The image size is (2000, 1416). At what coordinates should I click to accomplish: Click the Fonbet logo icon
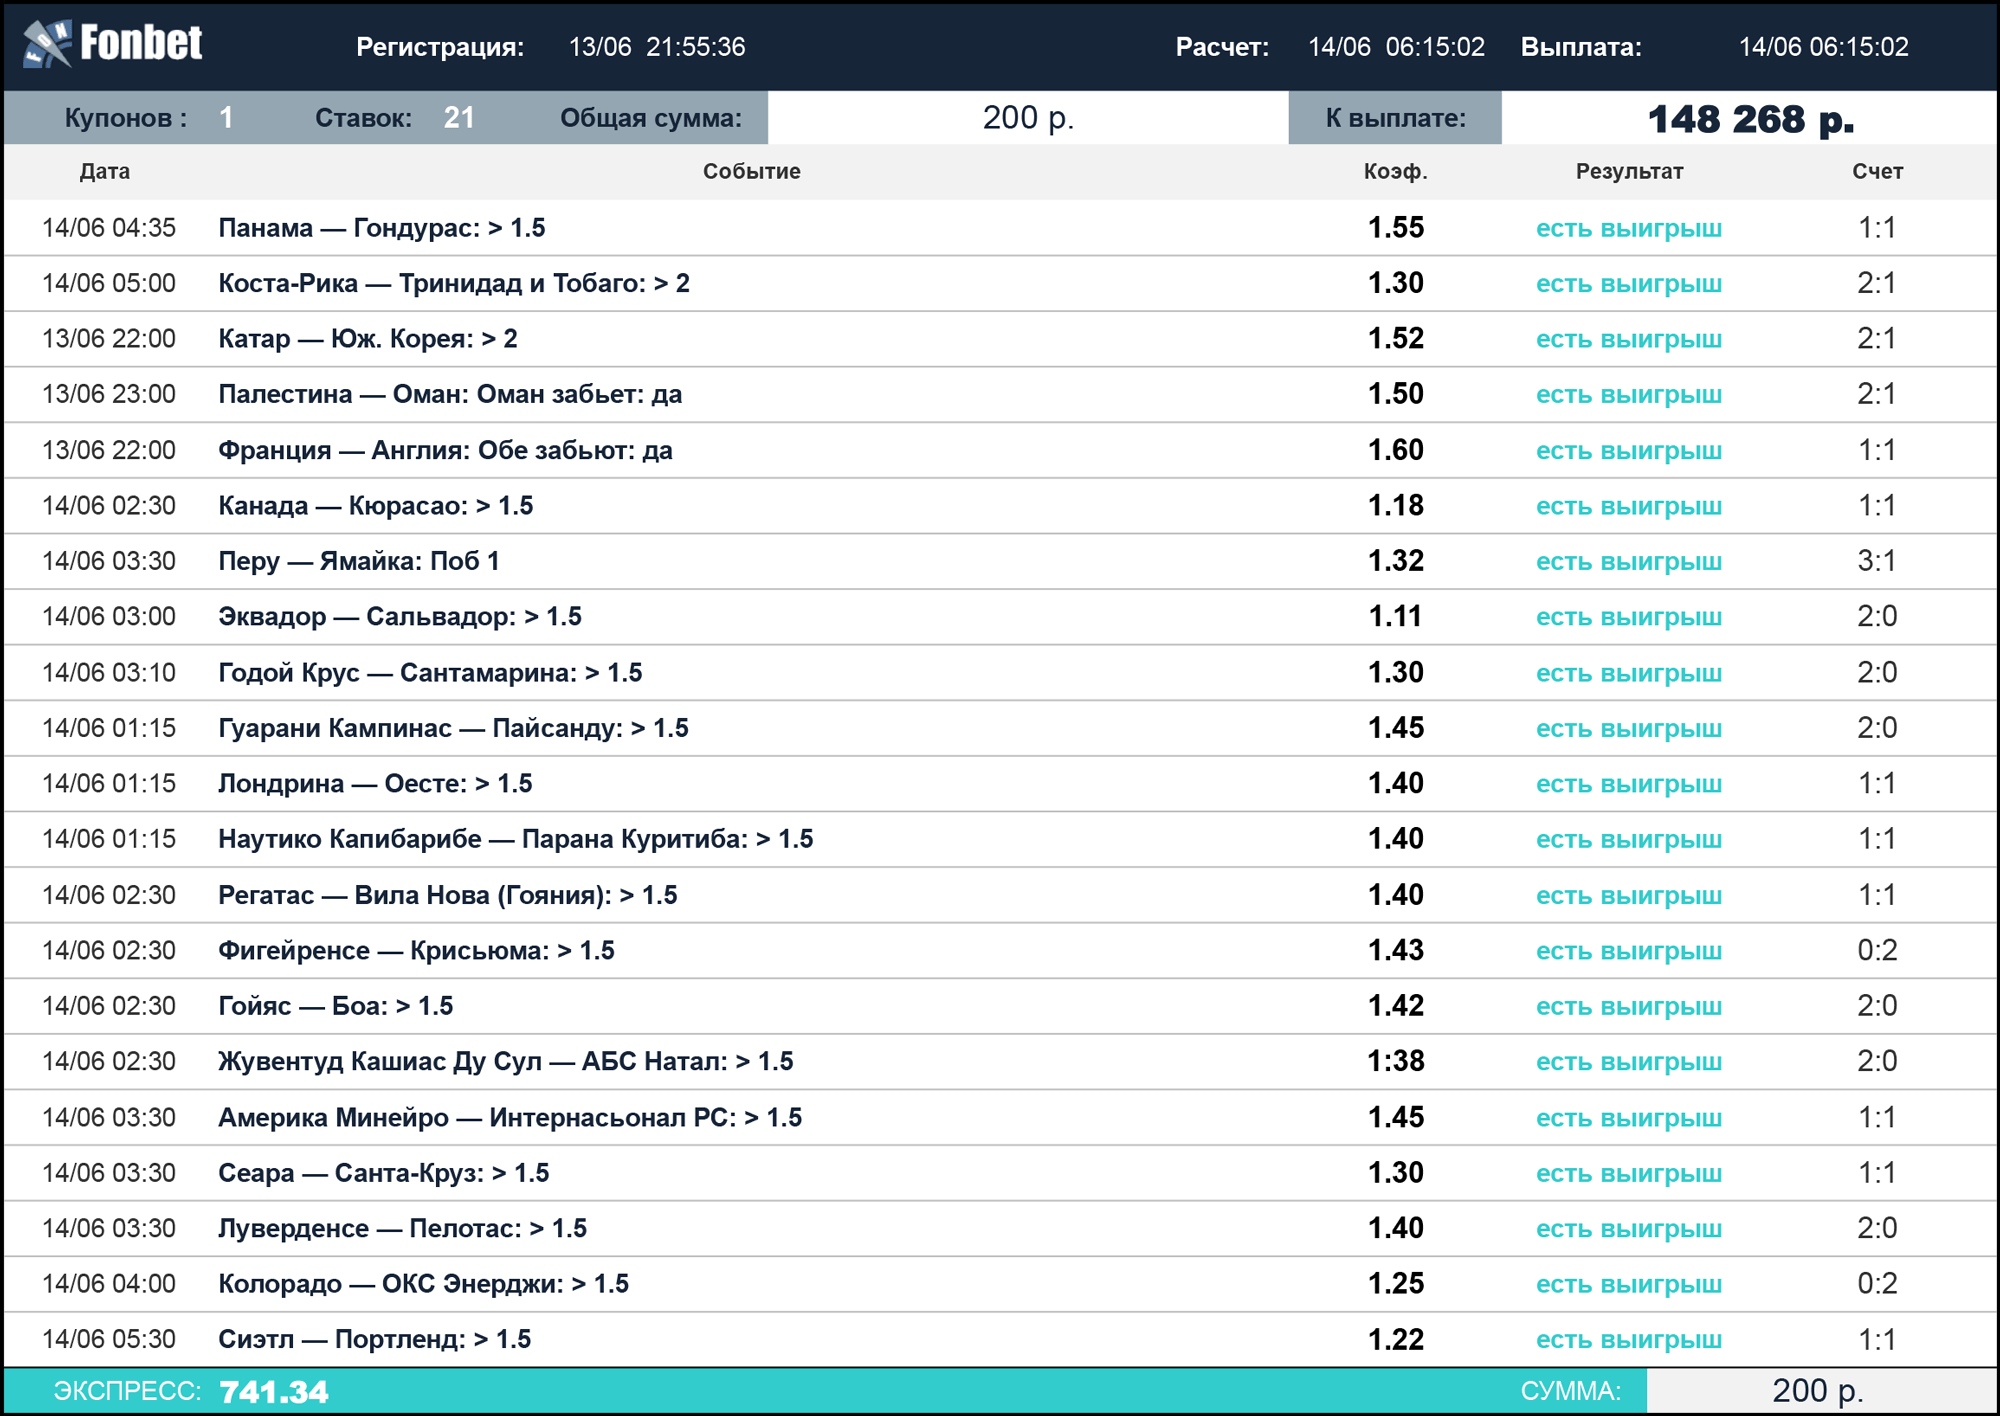pyautogui.click(x=47, y=44)
